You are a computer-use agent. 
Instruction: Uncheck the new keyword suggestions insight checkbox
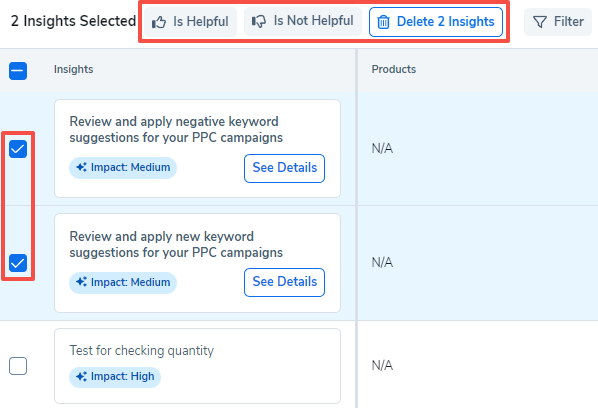[x=18, y=263]
